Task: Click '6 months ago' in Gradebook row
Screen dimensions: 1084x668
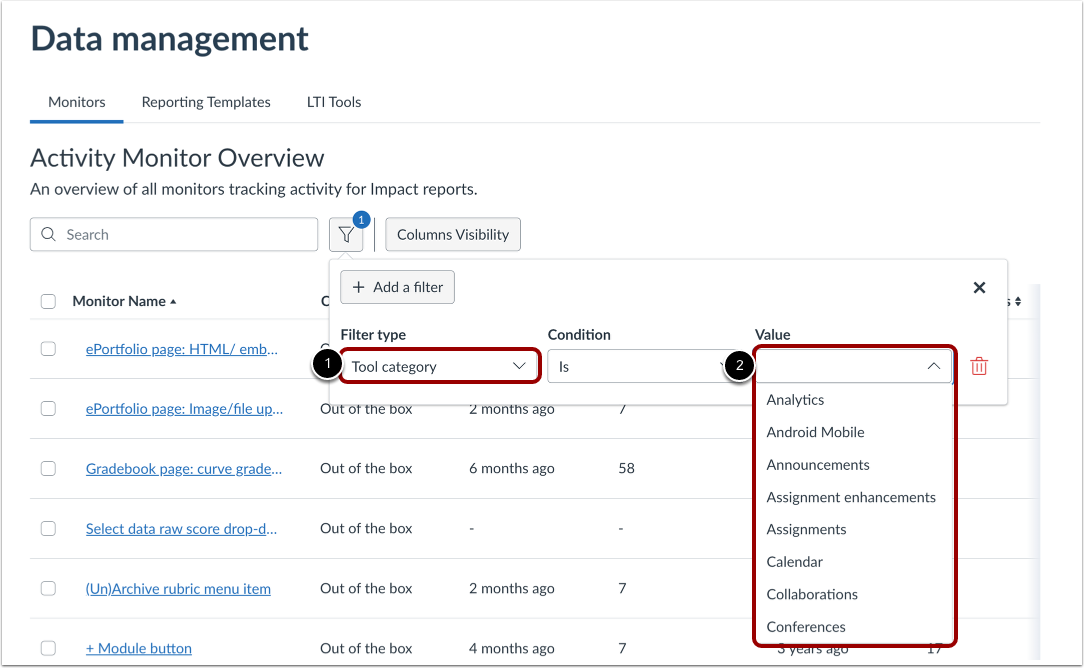Action: [x=512, y=468]
